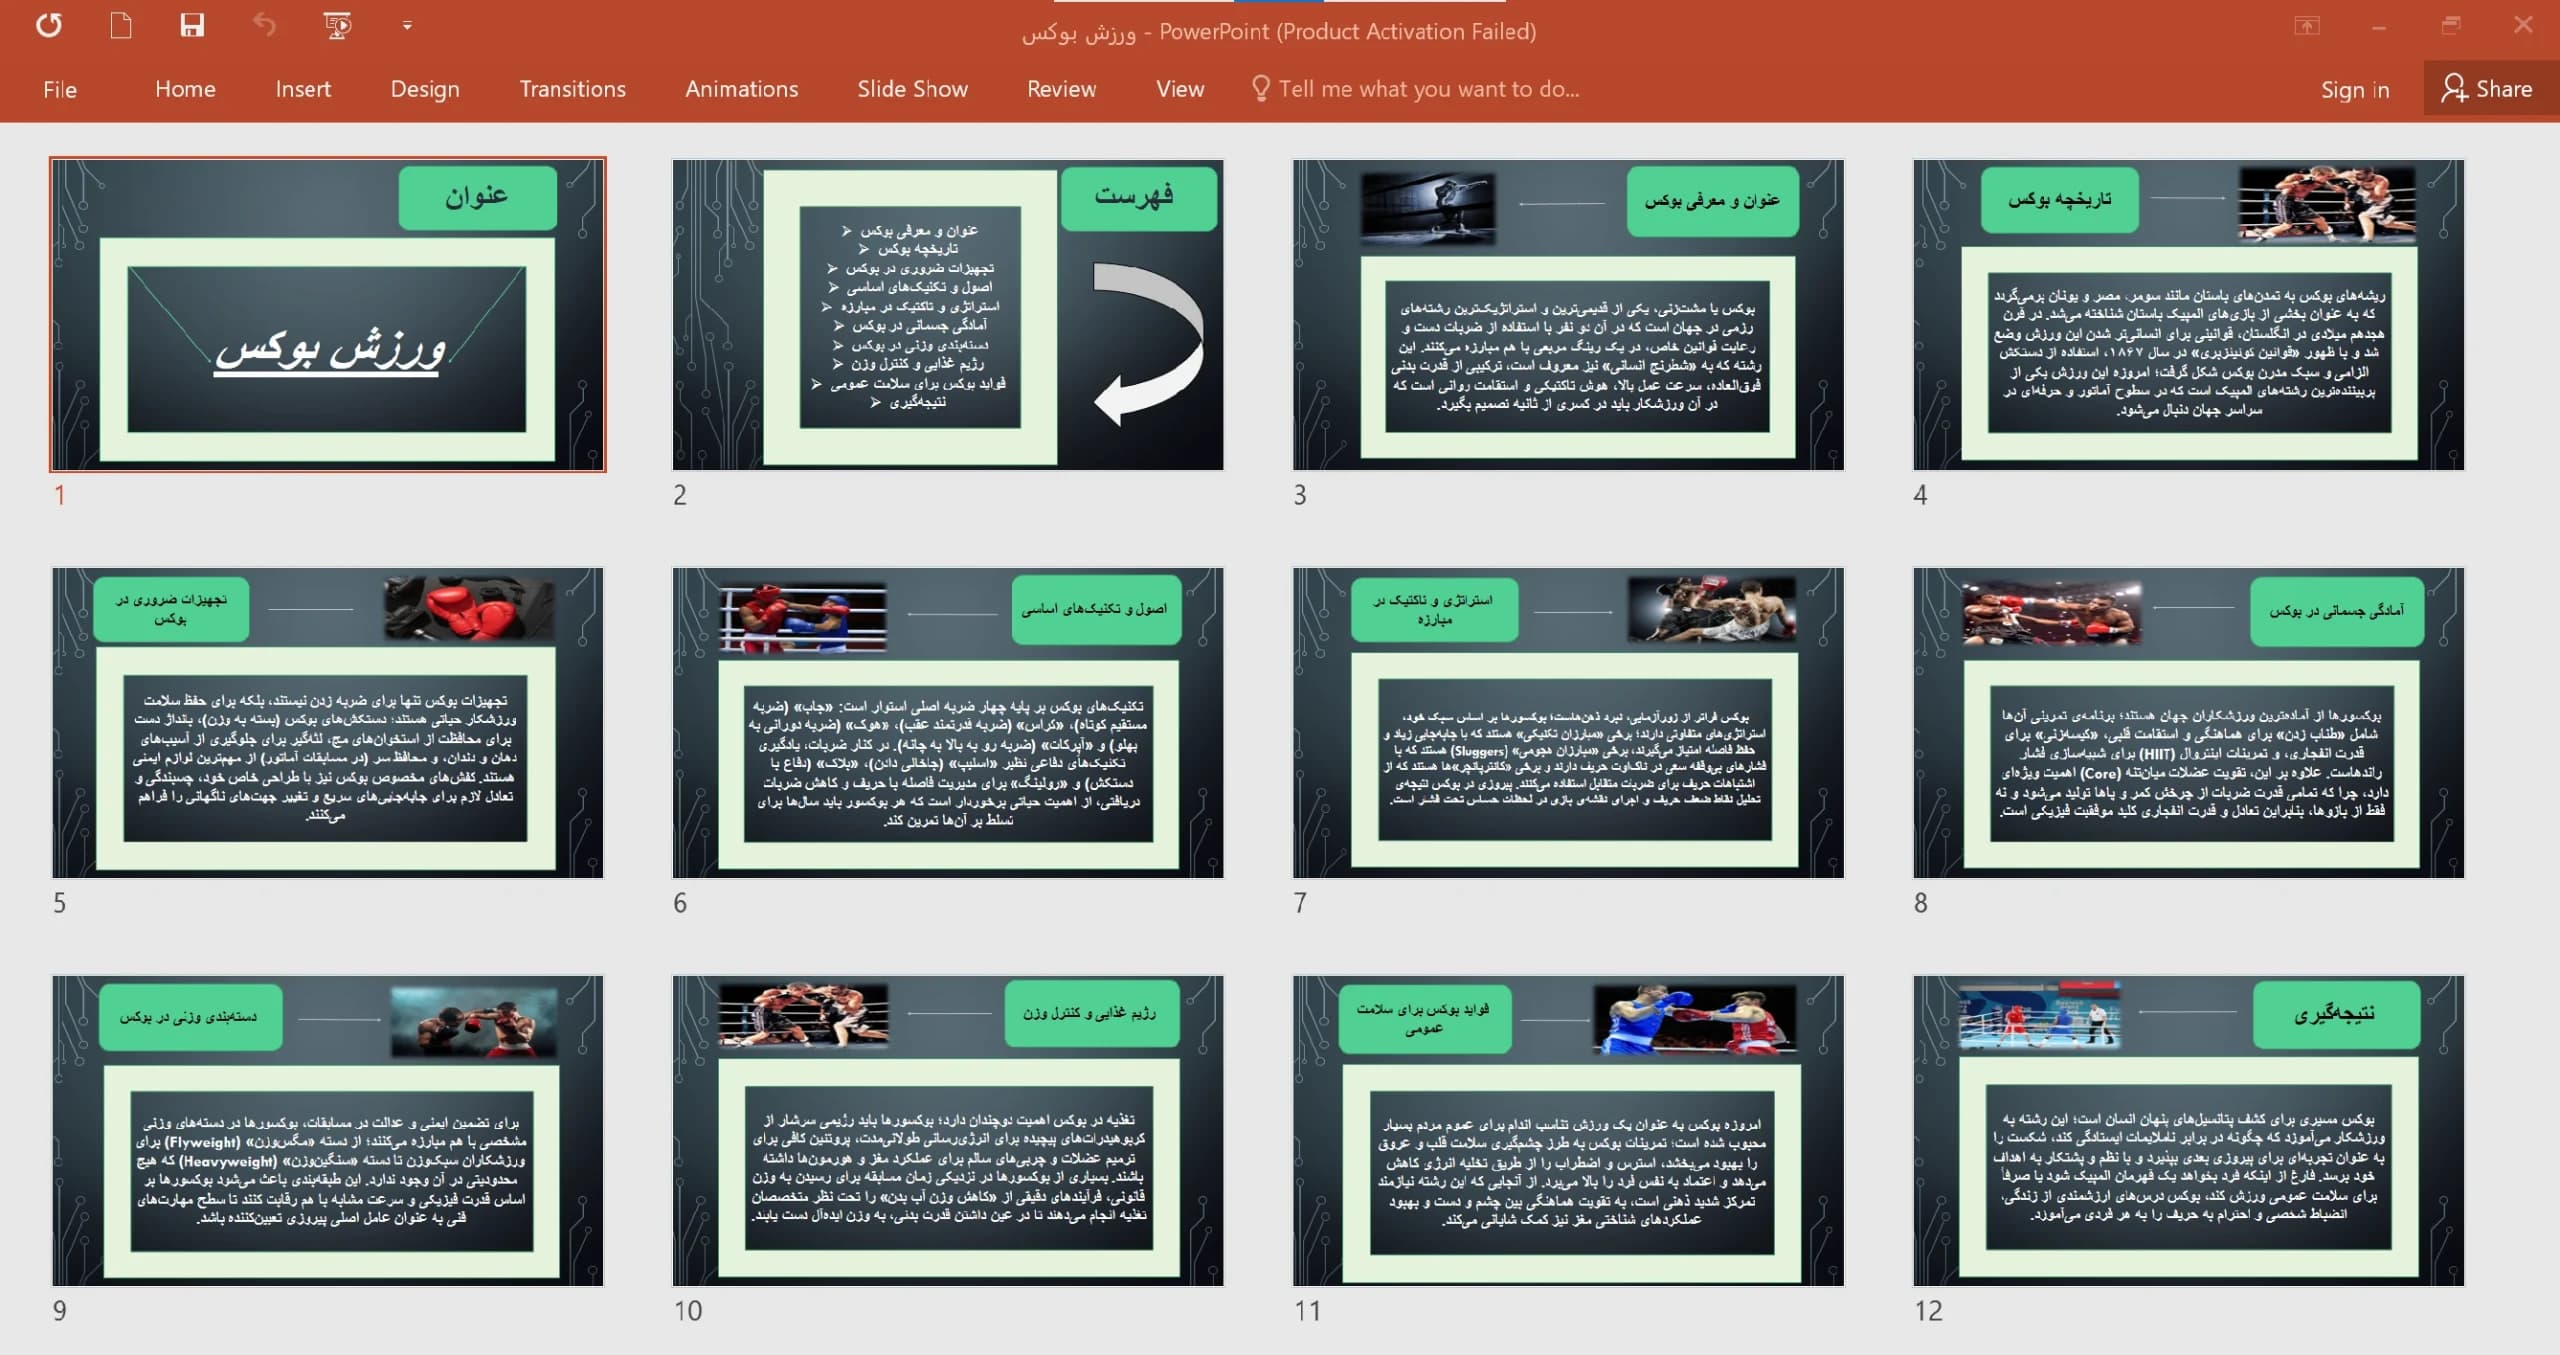The height and width of the screenshot is (1355, 2560).
Task: Select slide 12 conclusion thumbnail
Action: coord(2188,1131)
